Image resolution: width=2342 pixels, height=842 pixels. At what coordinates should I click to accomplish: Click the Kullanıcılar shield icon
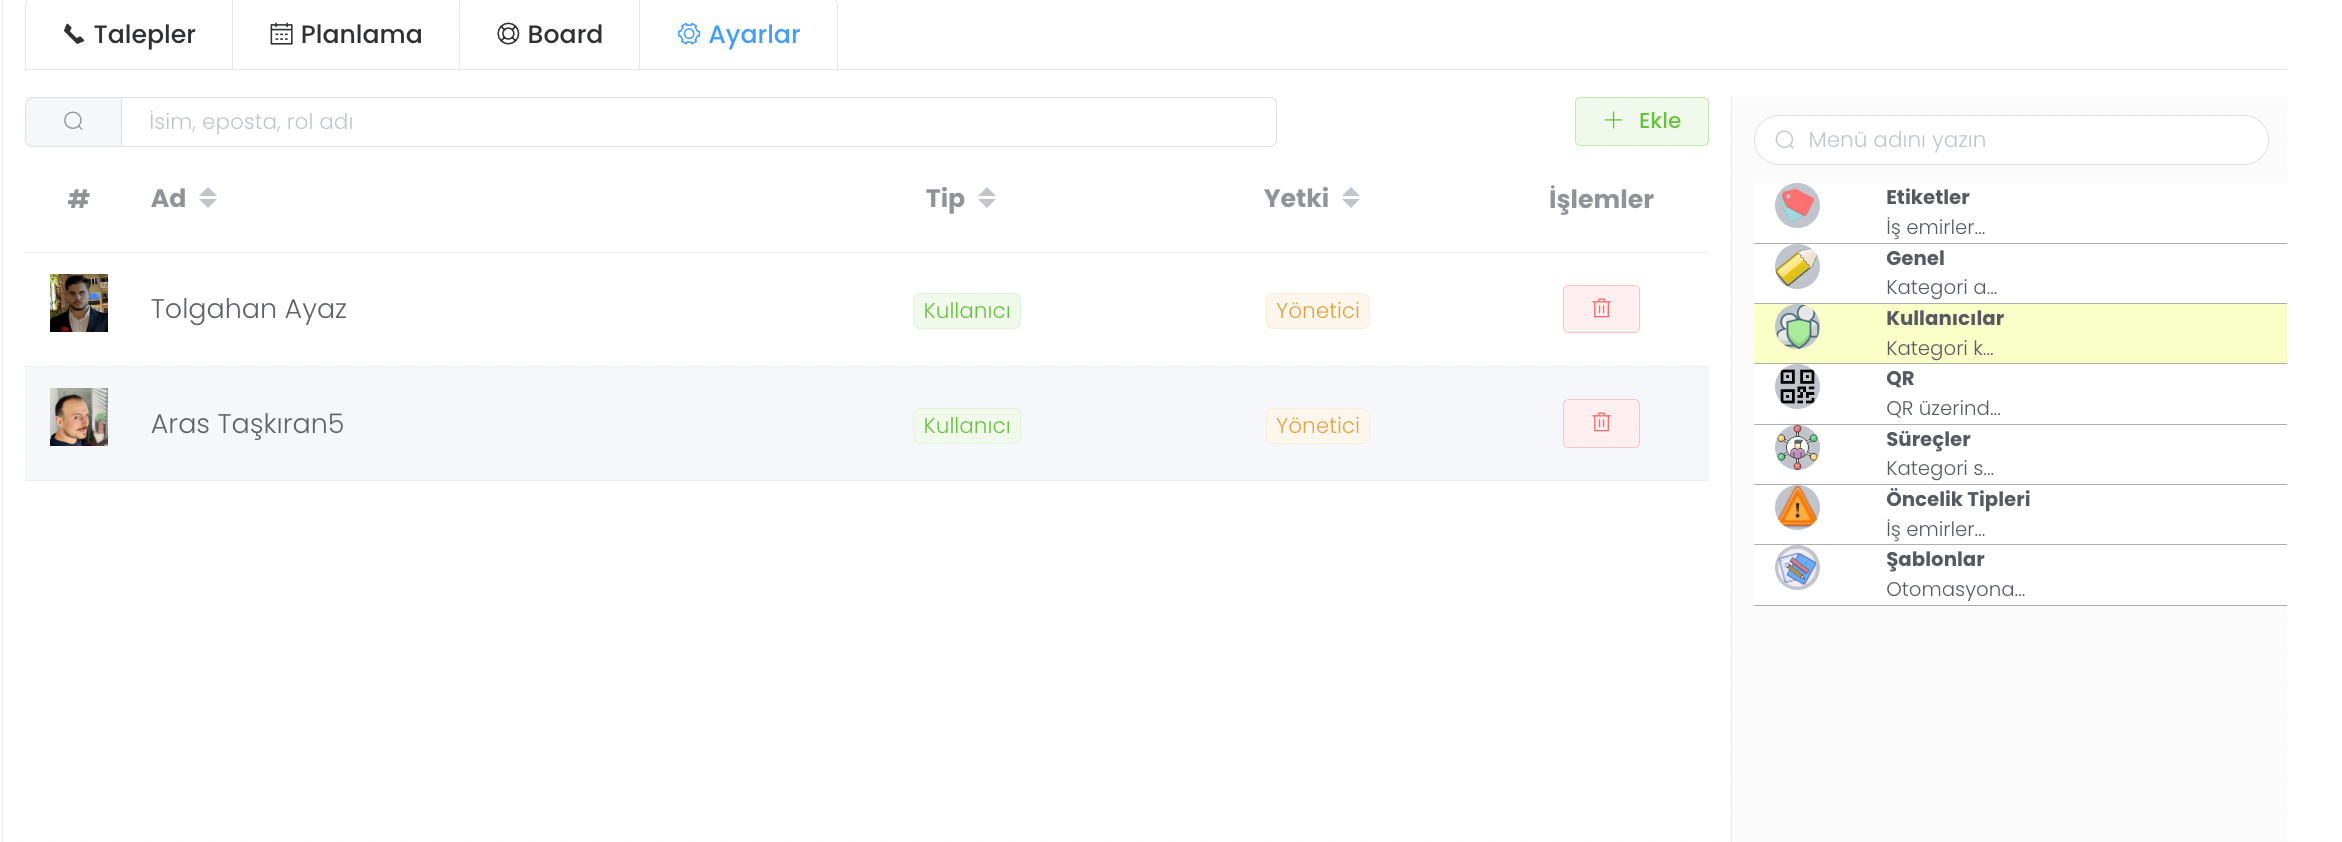[1797, 327]
